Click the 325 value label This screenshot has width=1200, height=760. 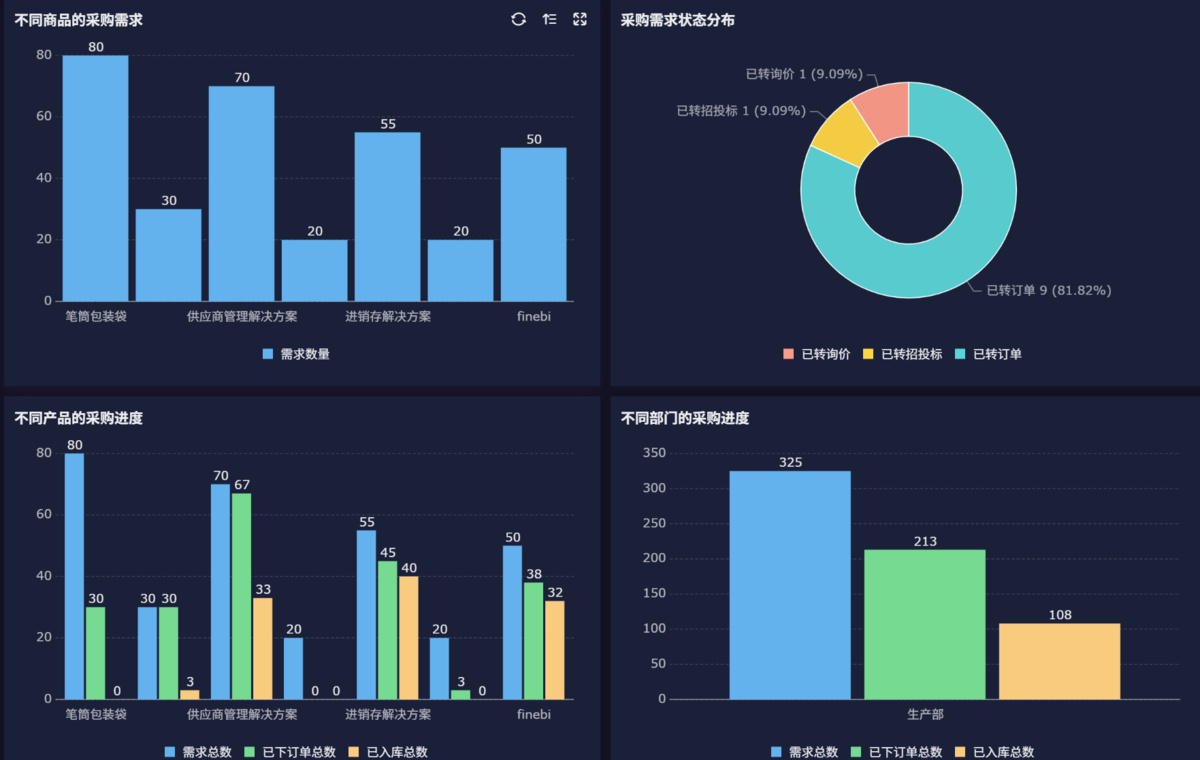pyautogui.click(x=790, y=462)
